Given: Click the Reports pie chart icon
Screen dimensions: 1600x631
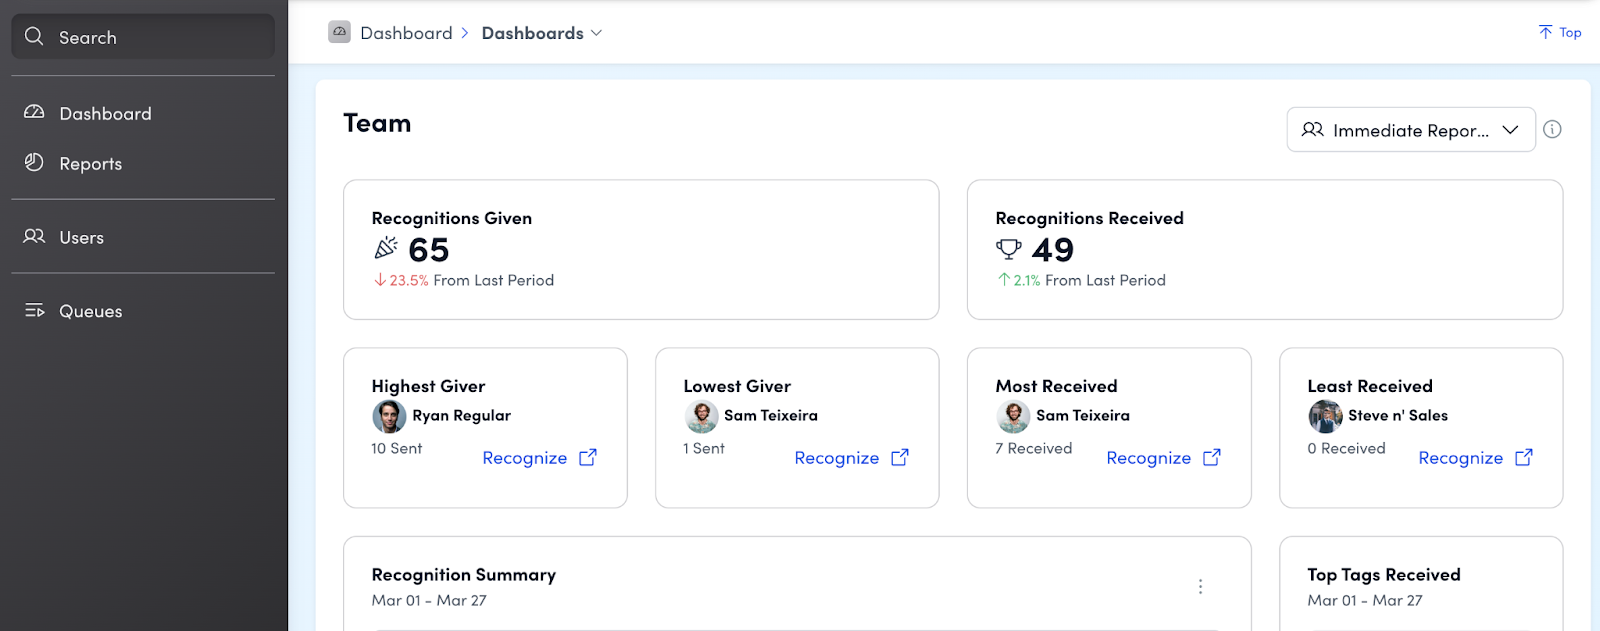Looking at the screenshot, I should pyautogui.click(x=34, y=163).
